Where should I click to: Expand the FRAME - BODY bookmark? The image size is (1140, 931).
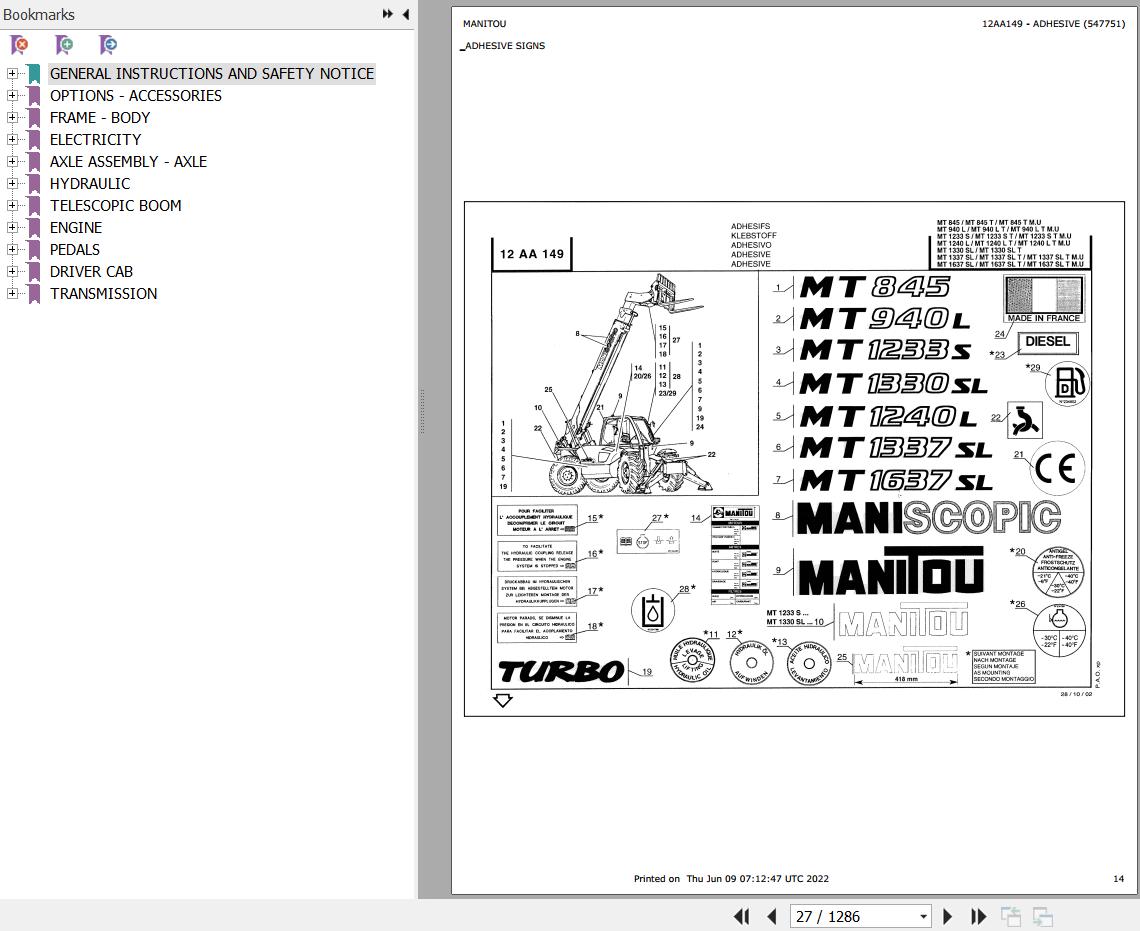click(x=12, y=117)
